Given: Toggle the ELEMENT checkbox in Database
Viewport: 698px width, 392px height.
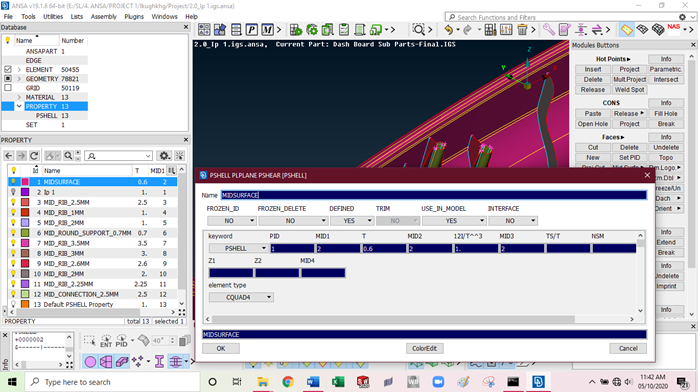Looking at the screenshot, I should click(x=8, y=69).
